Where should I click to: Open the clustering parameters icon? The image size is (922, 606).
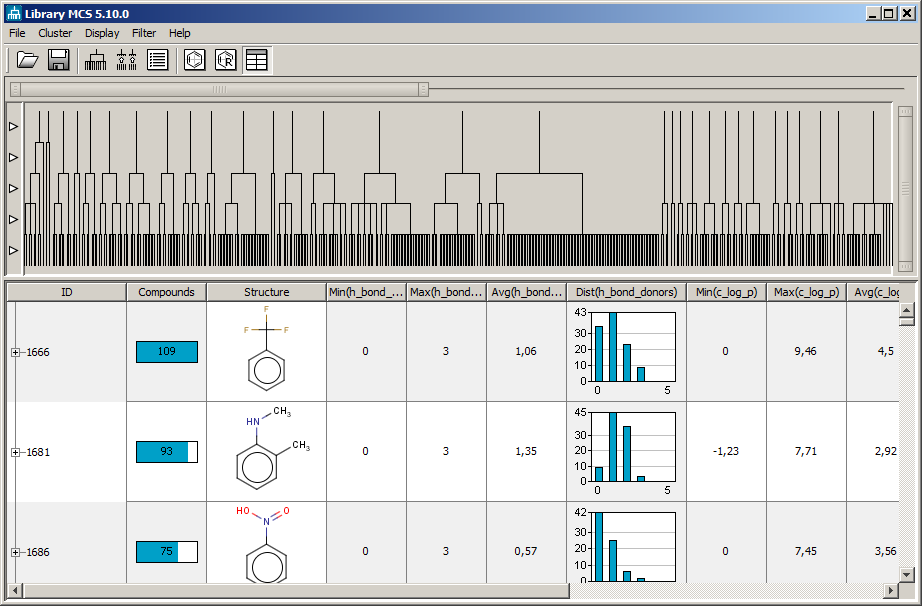[x=126, y=59]
